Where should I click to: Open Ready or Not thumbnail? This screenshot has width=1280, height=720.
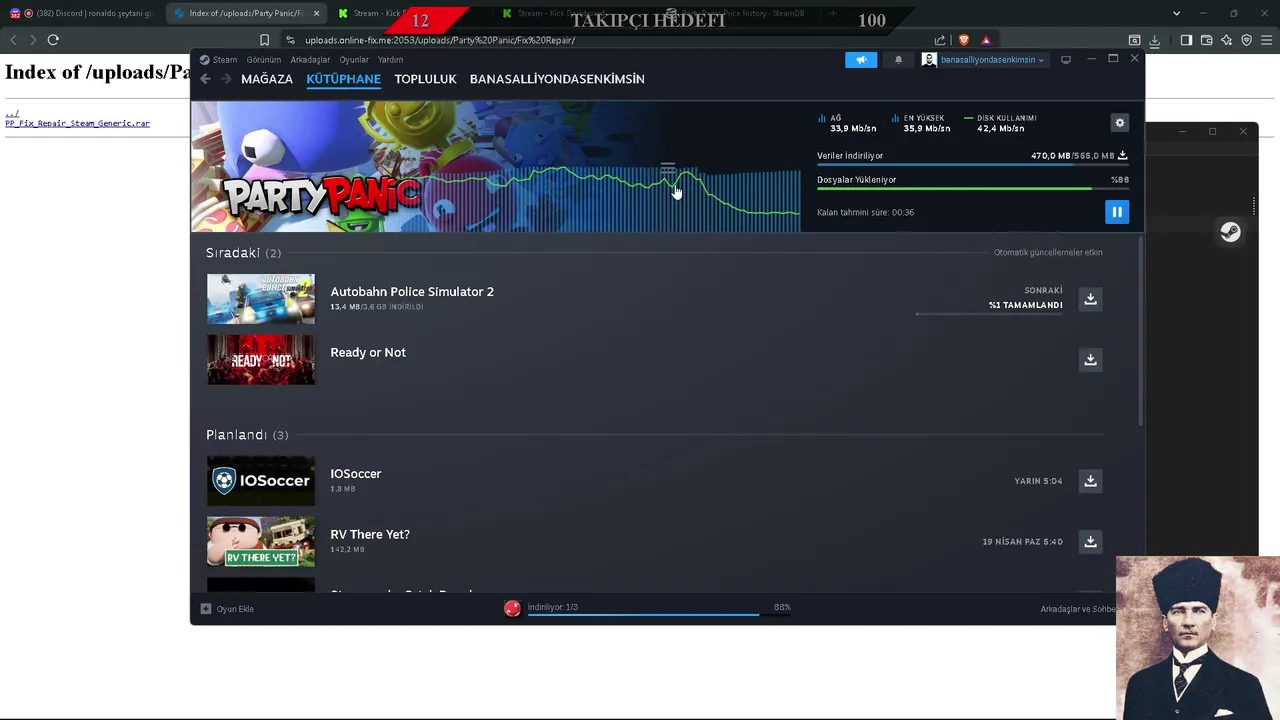261,360
